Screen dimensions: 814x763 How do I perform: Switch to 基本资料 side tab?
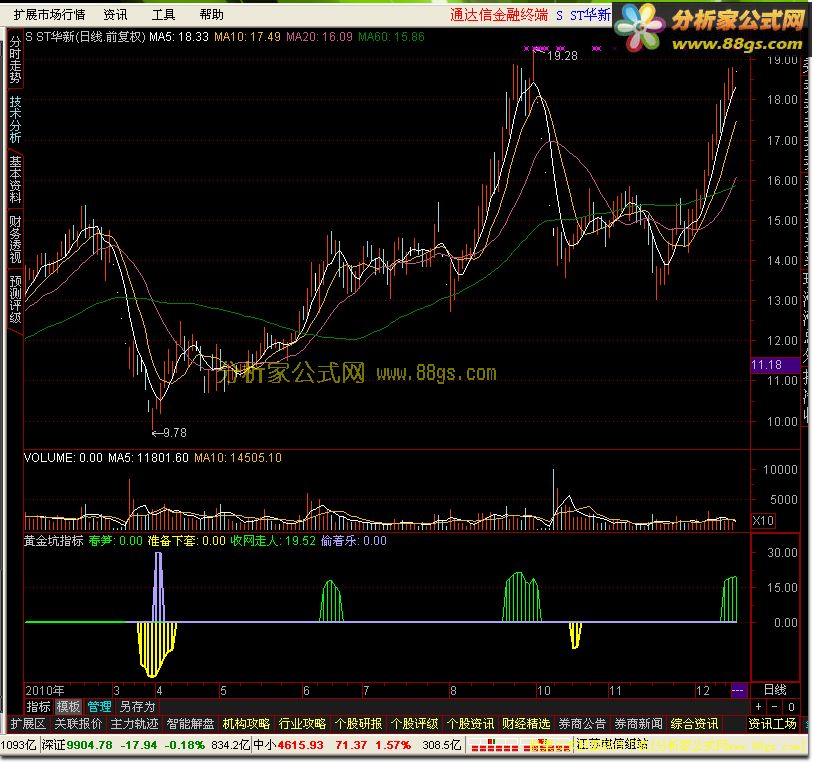[15, 179]
